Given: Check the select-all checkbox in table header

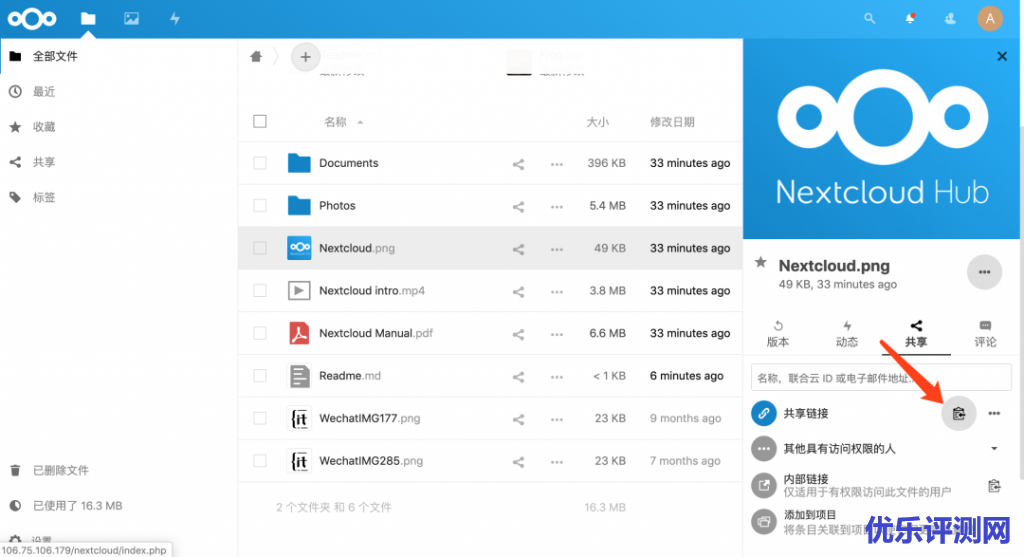Looking at the screenshot, I should [260, 122].
